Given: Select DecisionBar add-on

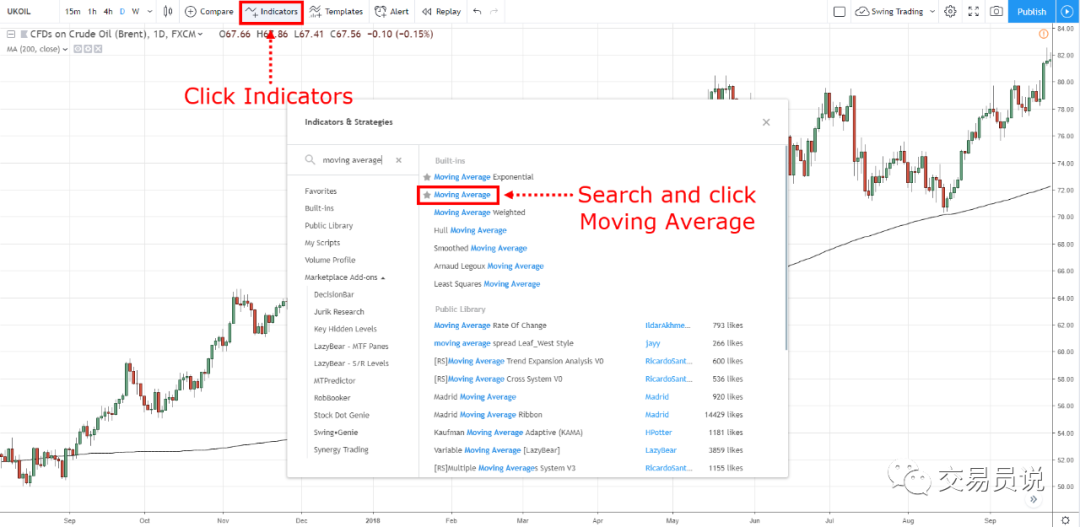Looking at the screenshot, I should click(333, 294).
